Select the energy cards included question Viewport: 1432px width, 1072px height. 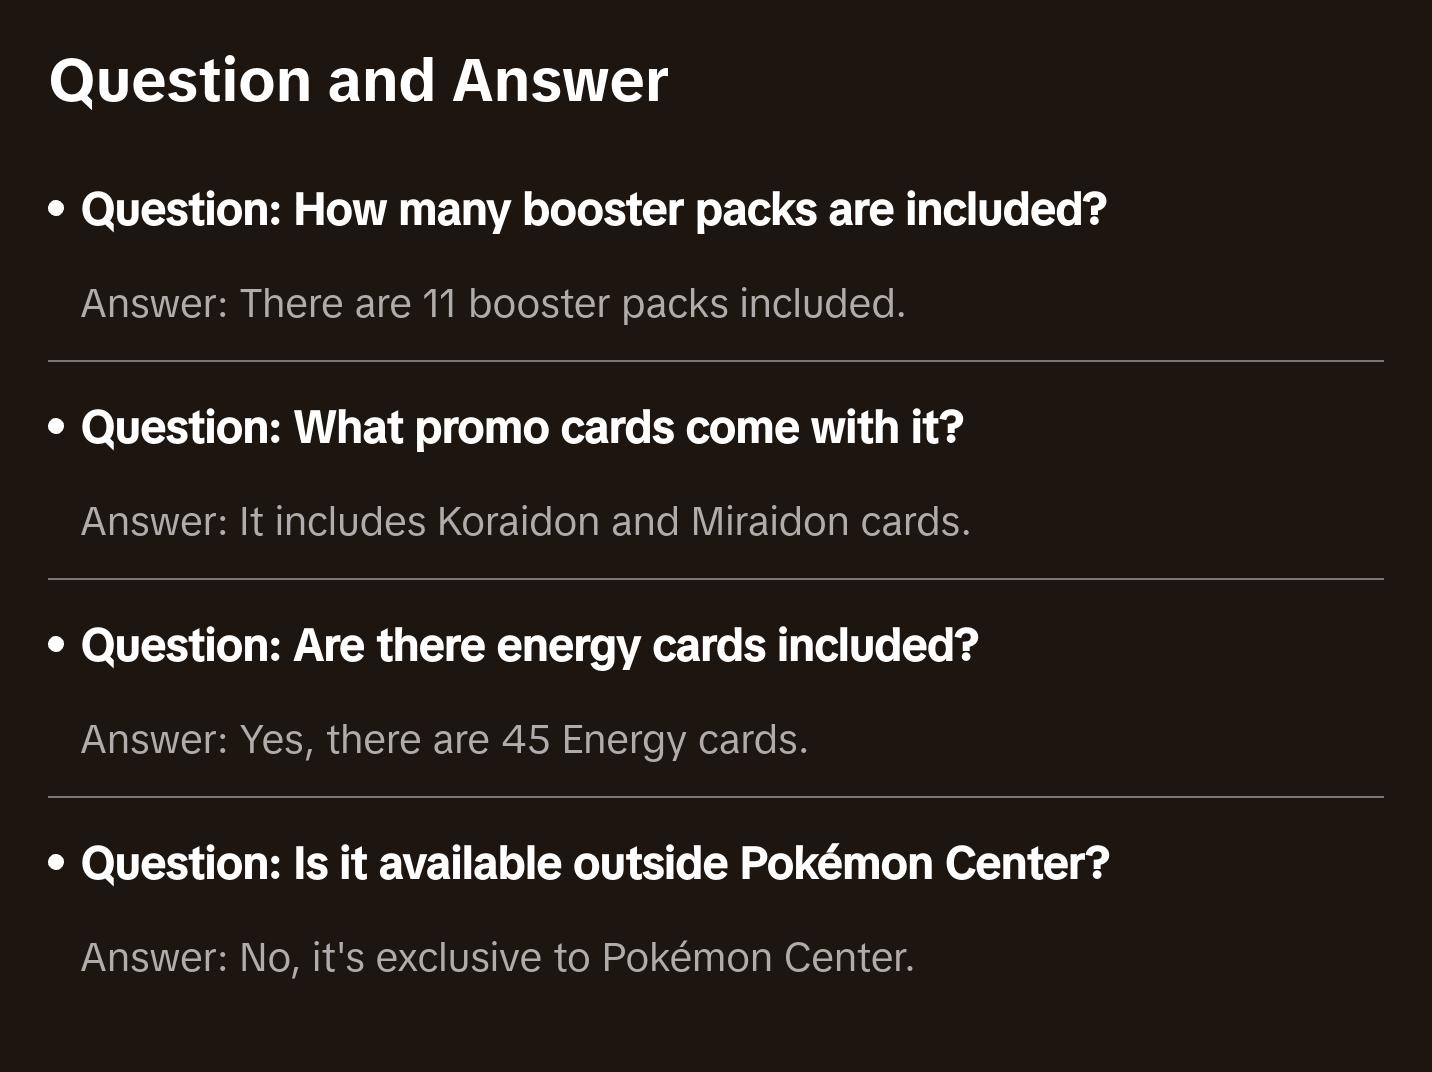(x=529, y=646)
